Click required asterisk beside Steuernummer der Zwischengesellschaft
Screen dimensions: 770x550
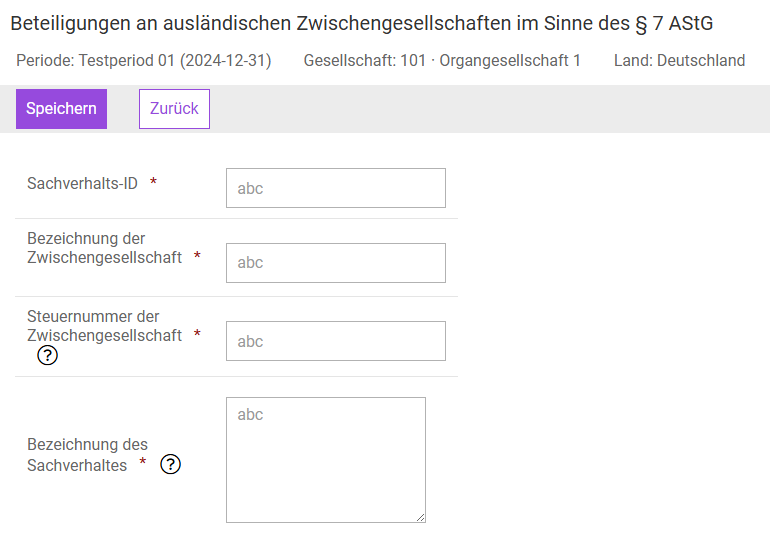(x=197, y=334)
